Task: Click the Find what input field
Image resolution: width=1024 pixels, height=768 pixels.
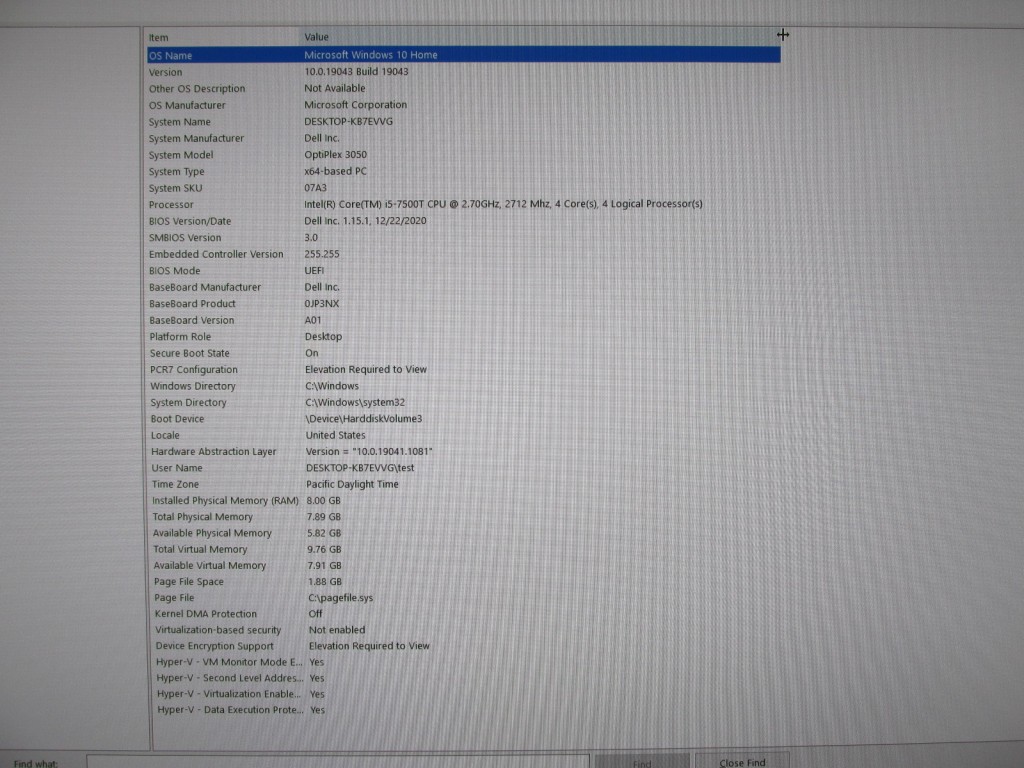Action: click(x=338, y=761)
